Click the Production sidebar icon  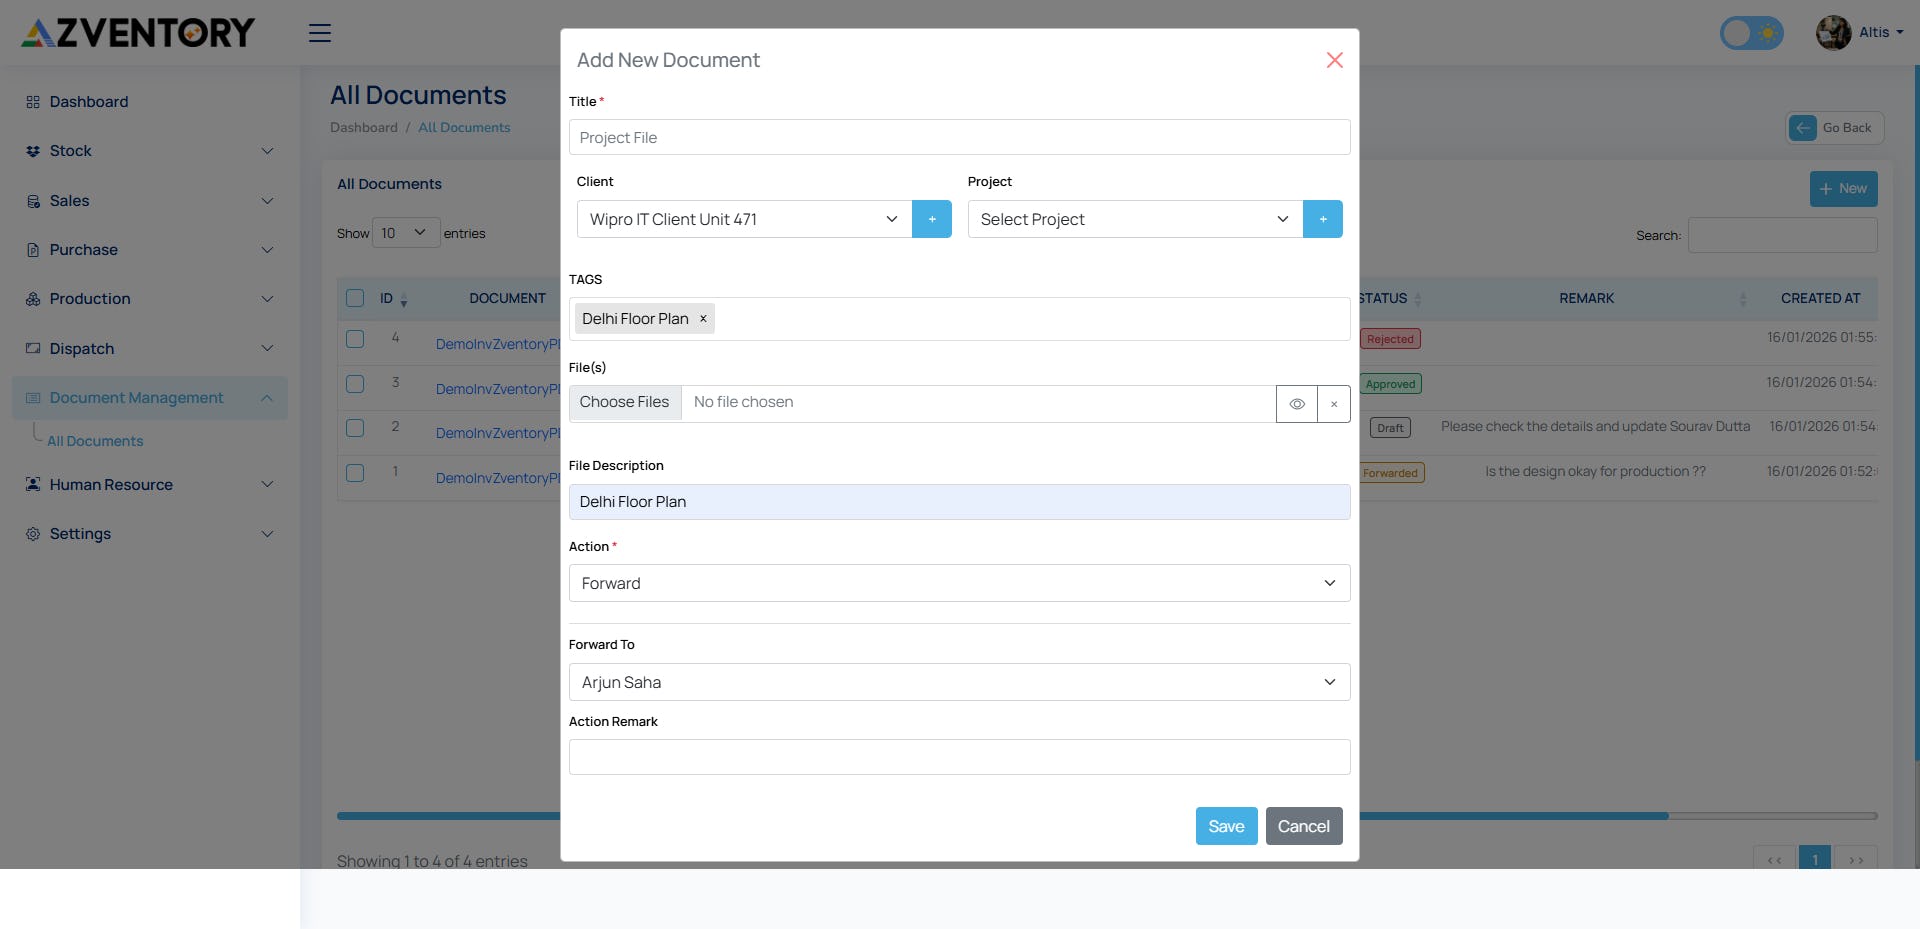(x=31, y=298)
